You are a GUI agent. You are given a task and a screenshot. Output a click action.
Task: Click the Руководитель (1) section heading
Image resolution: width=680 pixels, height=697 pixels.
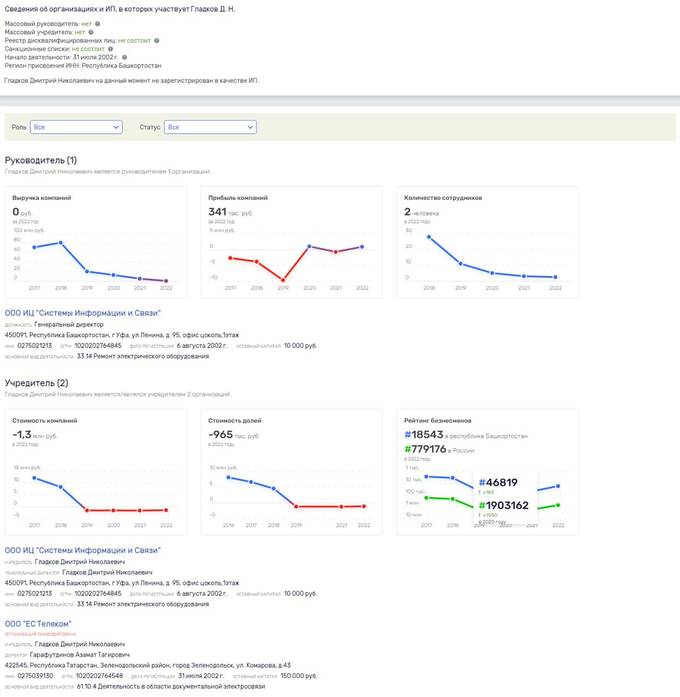pos(40,160)
